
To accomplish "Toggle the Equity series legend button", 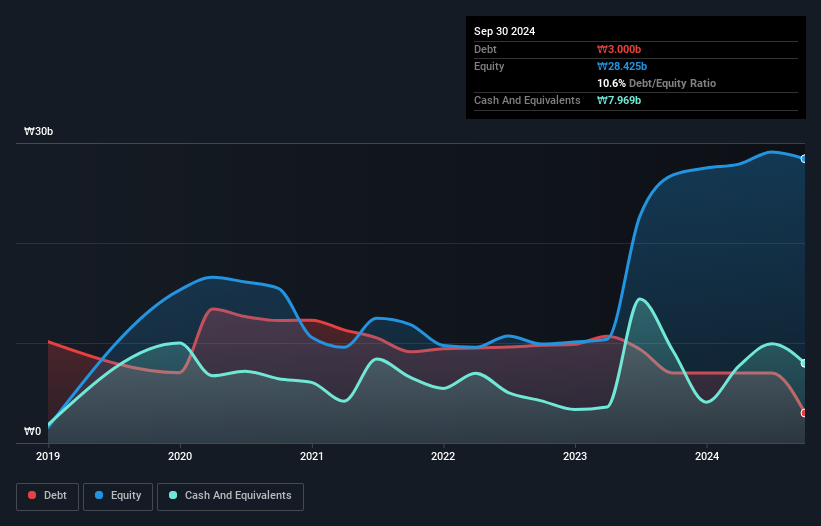I will (x=118, y=496).
